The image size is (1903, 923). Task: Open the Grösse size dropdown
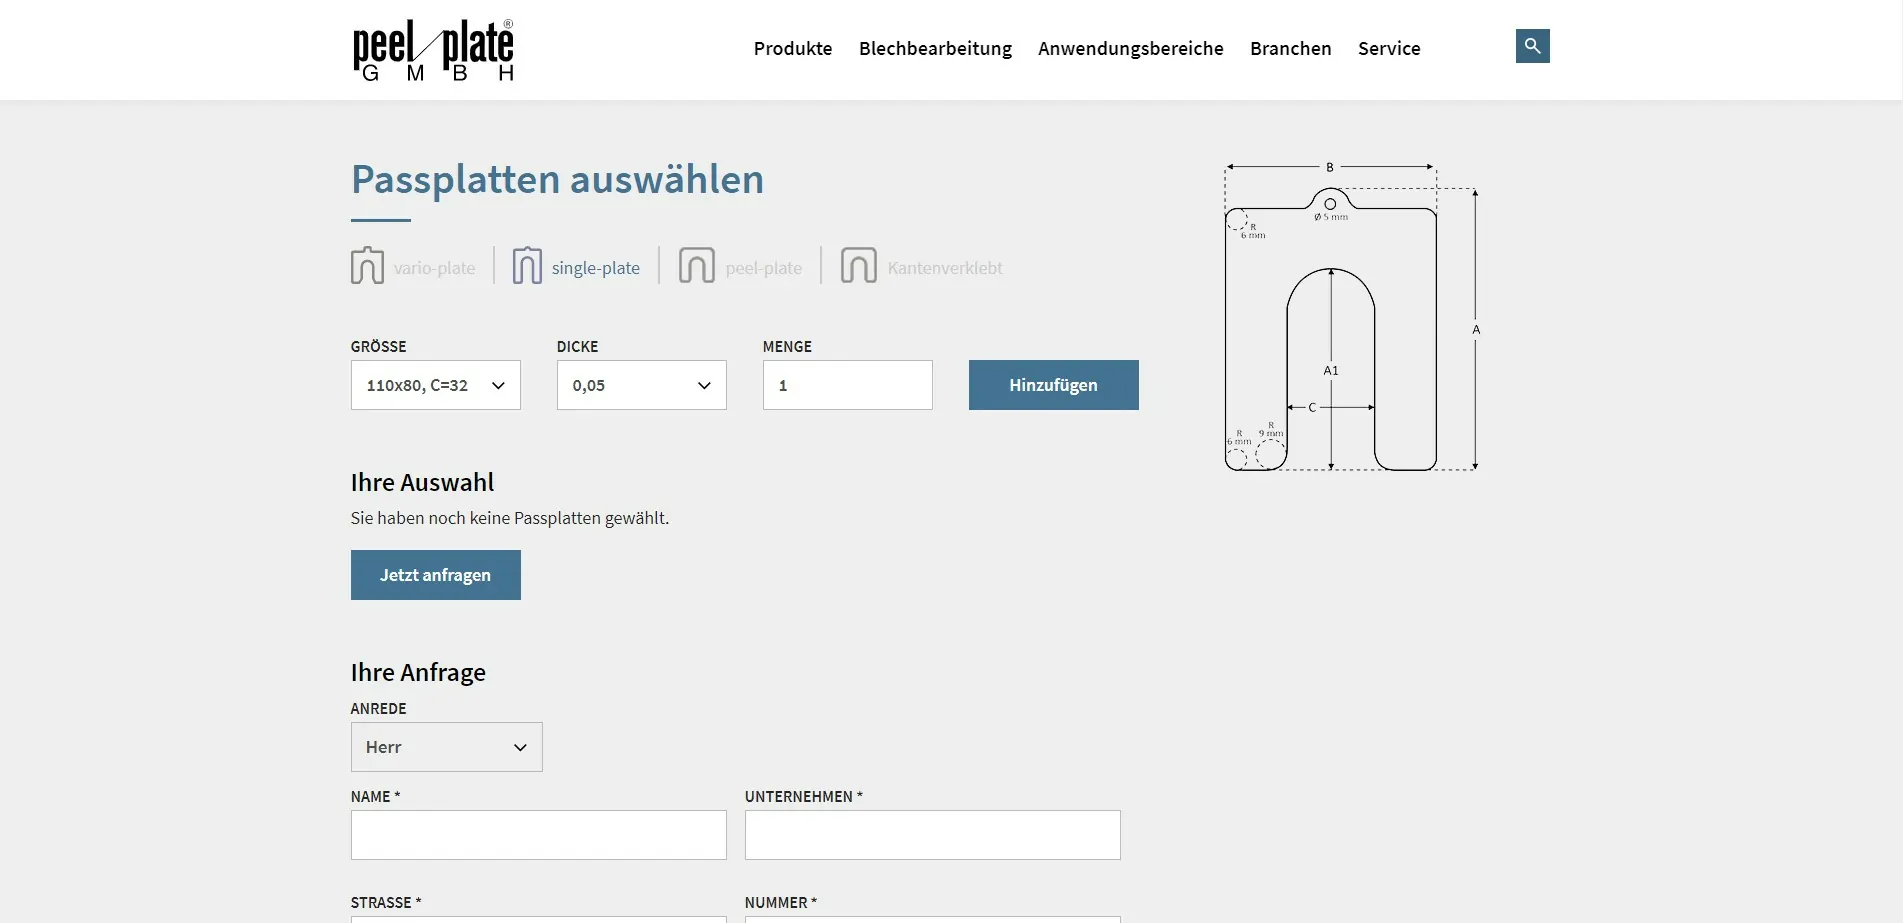(x=435, y=385)
